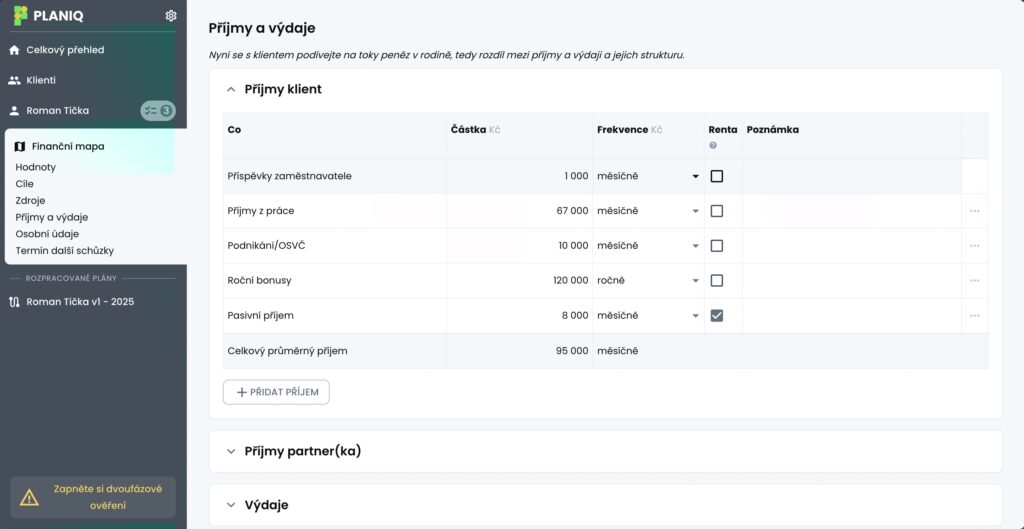This screenshot has width=1024, height=529.
Task: Expand the Výdaje section
Action: point(266,505)
